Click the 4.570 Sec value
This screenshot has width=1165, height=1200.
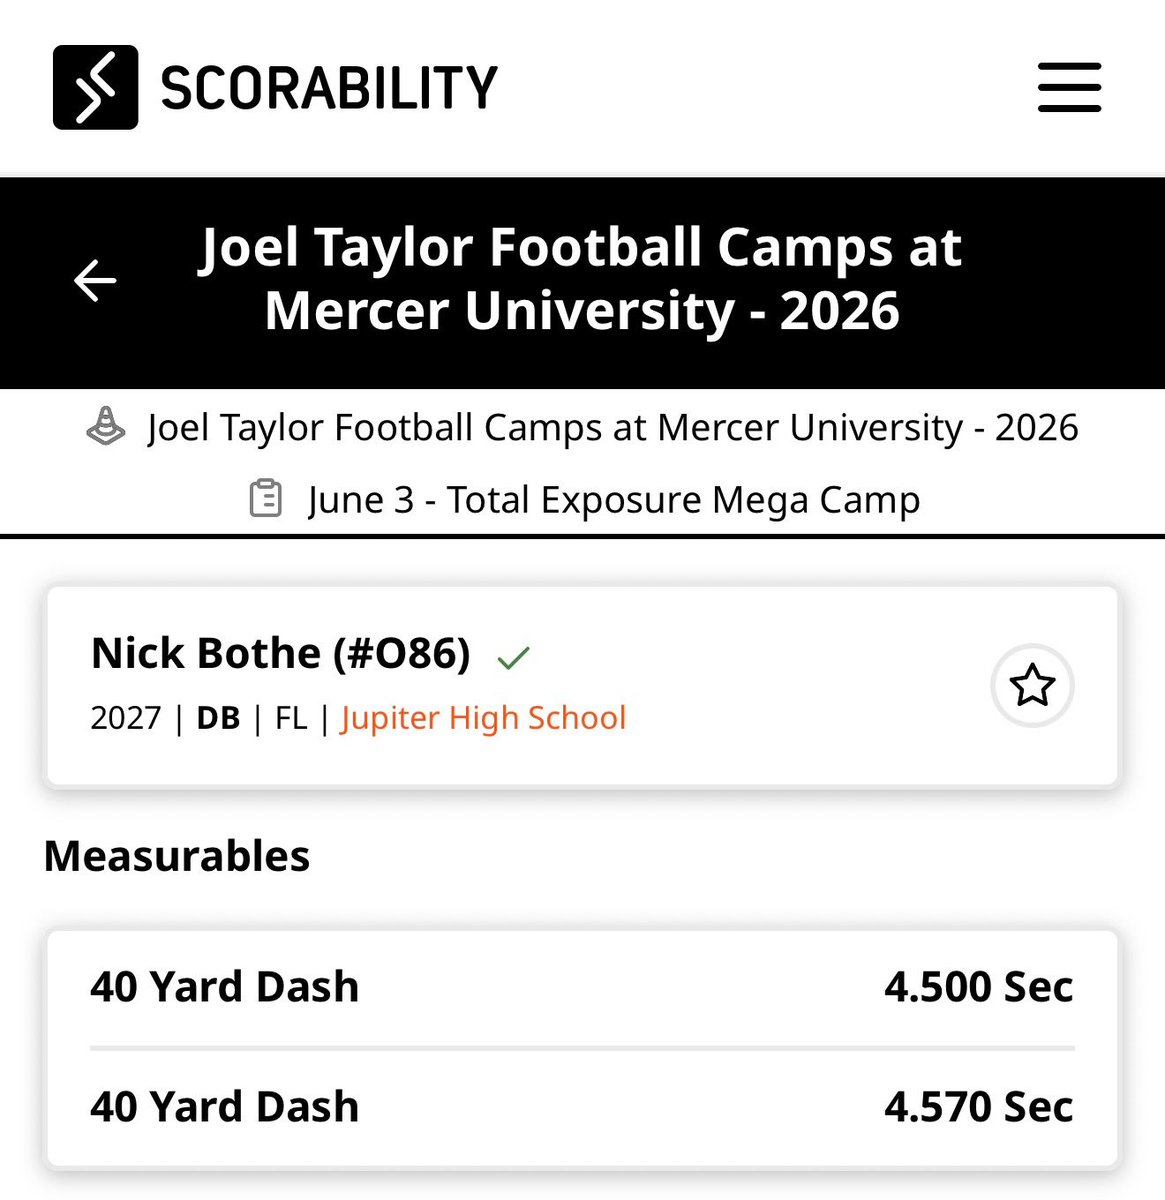[979, 1107]
